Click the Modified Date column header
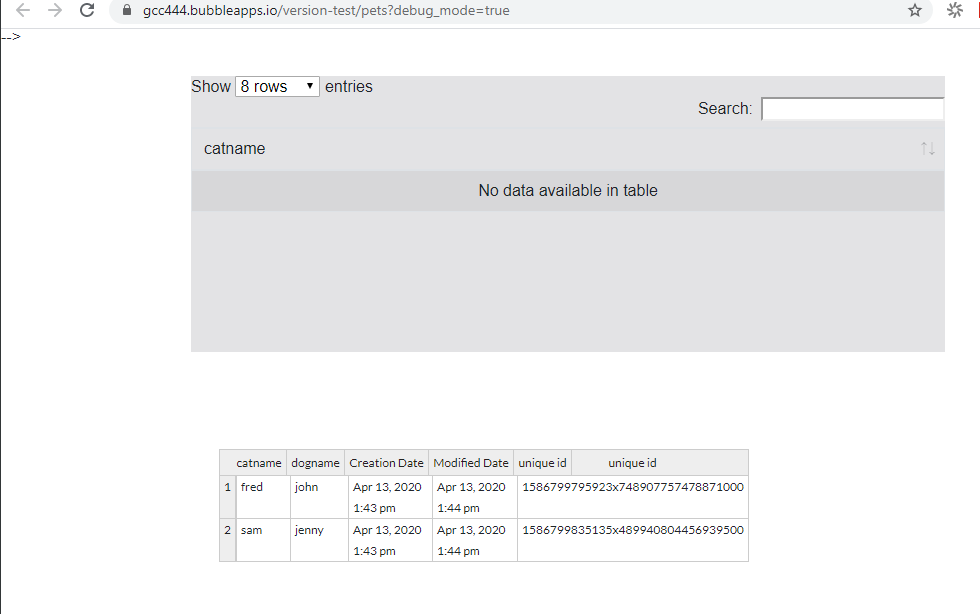 471,463
